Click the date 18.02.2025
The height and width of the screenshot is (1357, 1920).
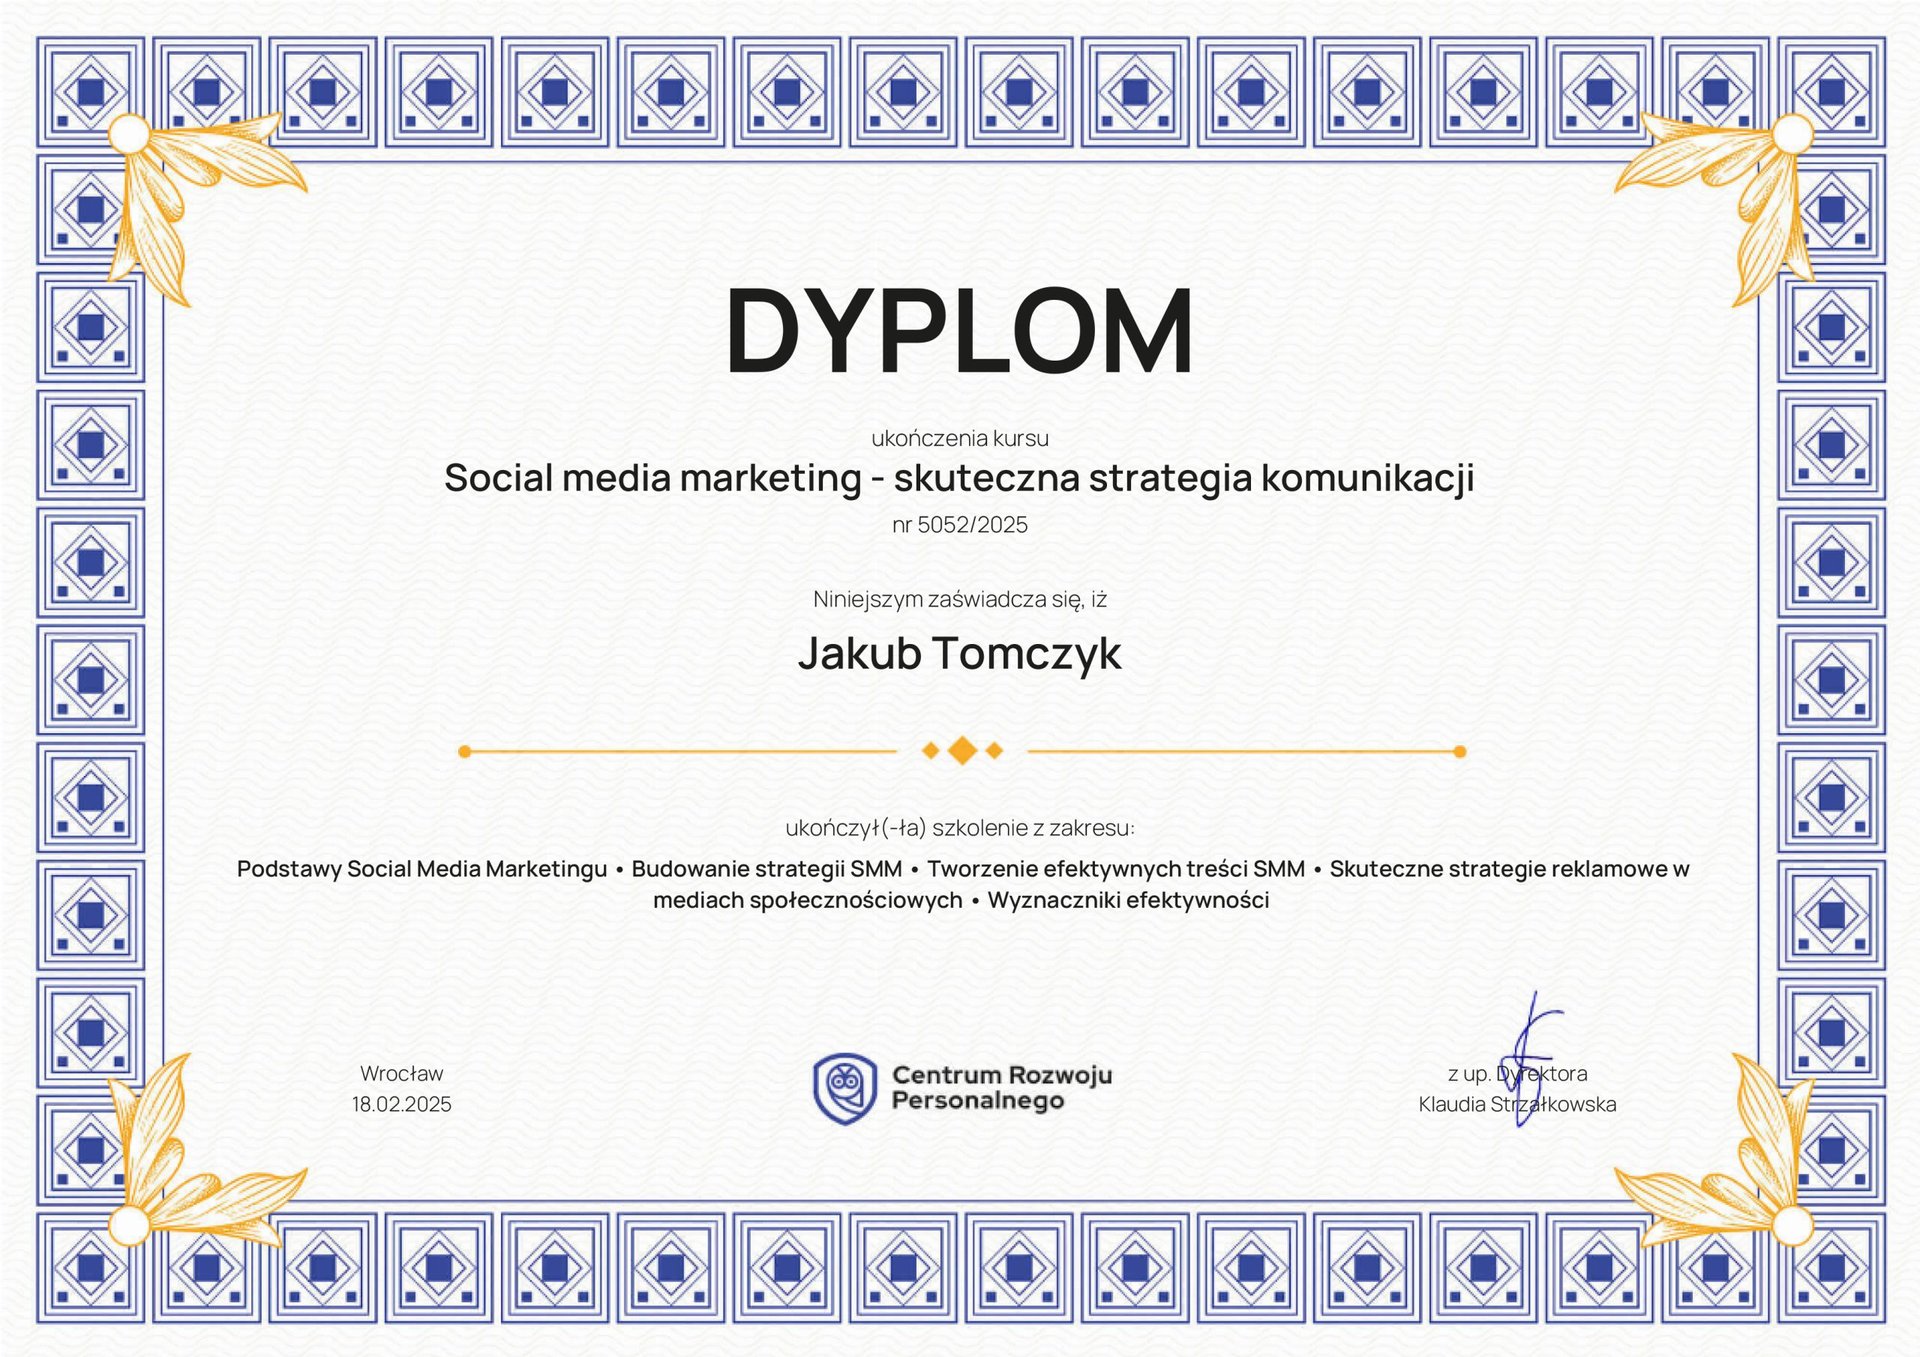pos(401,1104)
